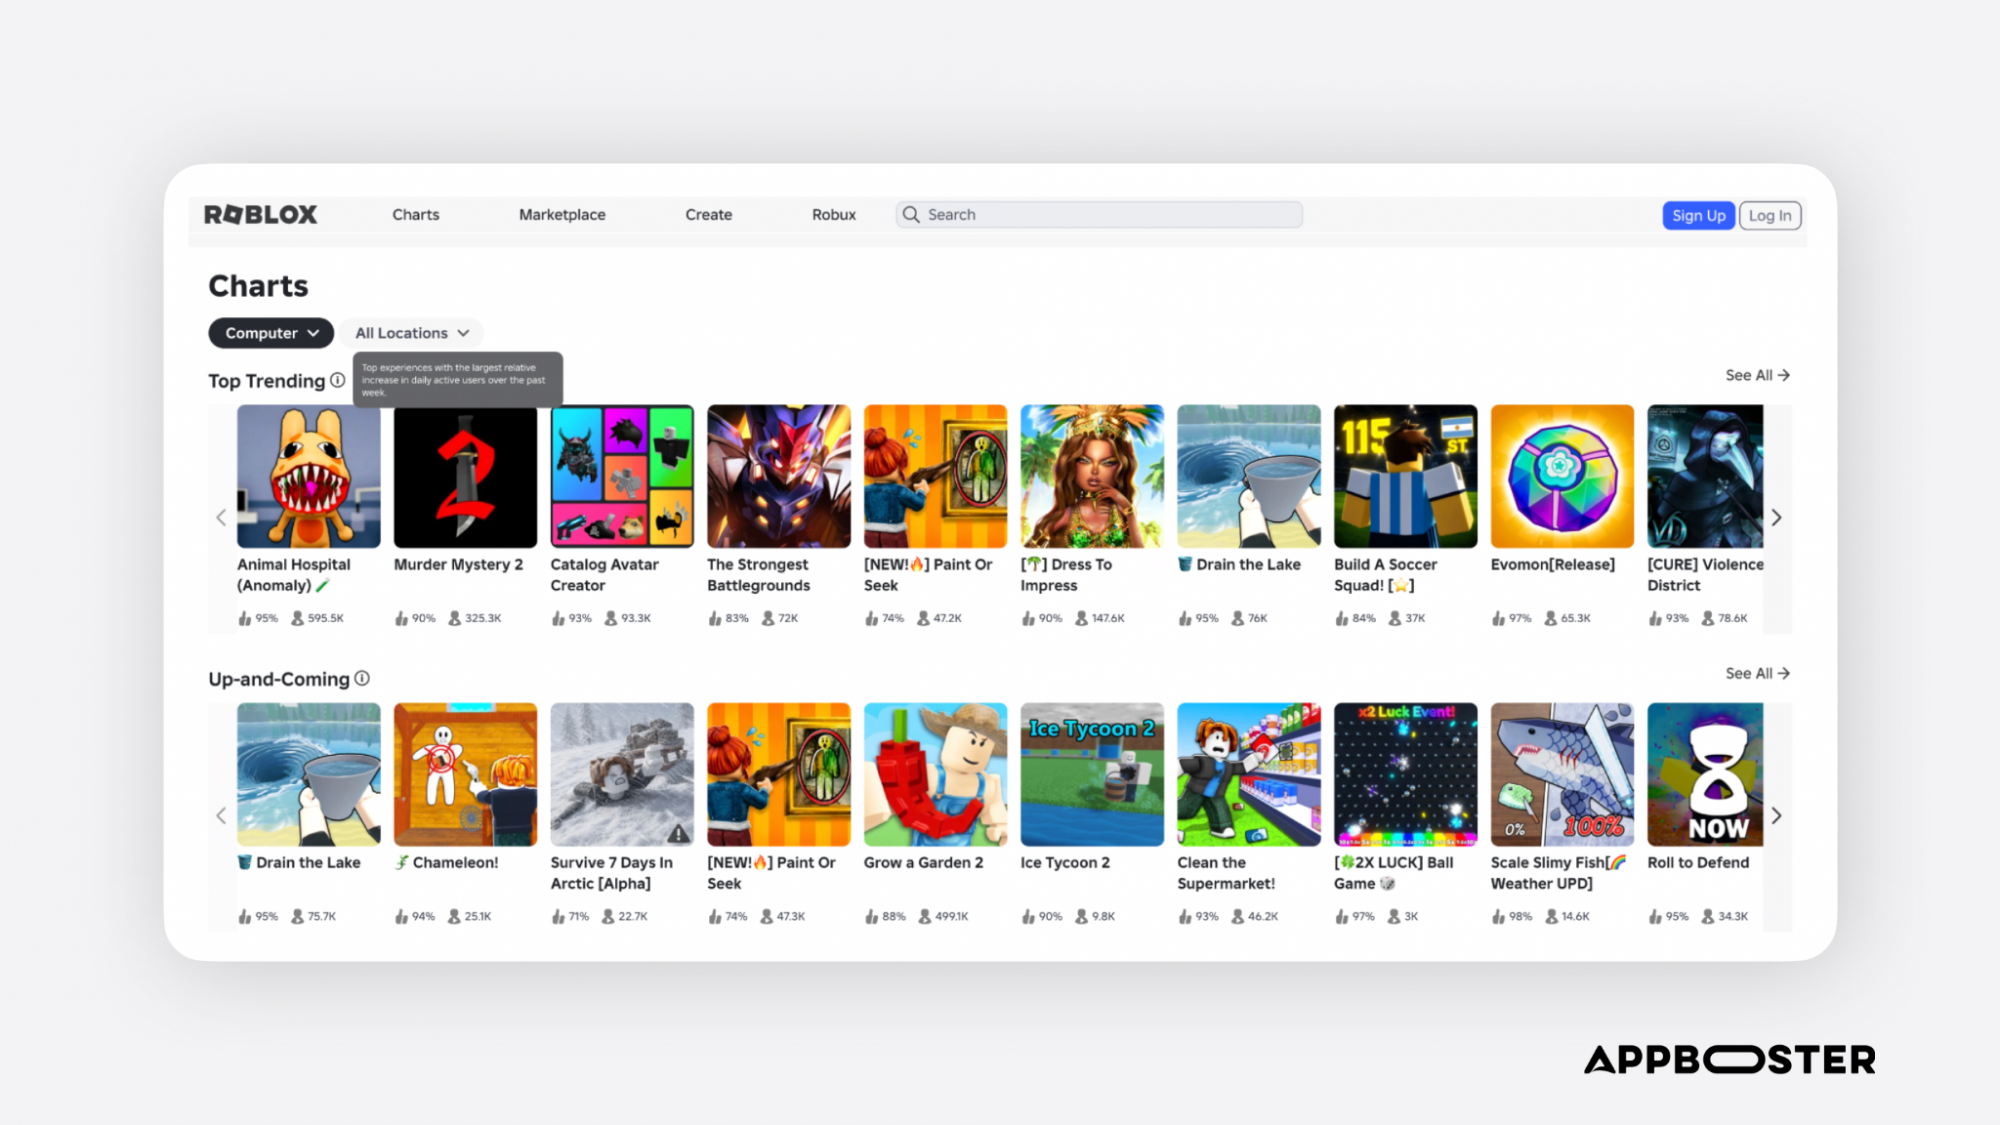The width and height of the screenshot is (2000, 1125).
Task: Click Up-and-Coming carousel right arrow
Action: [x=1777, y=816]
